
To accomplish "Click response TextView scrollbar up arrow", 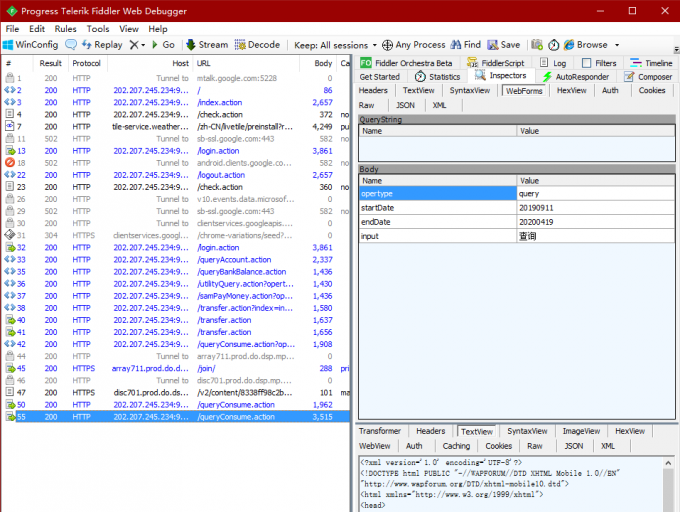I will pyautogui.click(x=669, y=463).
